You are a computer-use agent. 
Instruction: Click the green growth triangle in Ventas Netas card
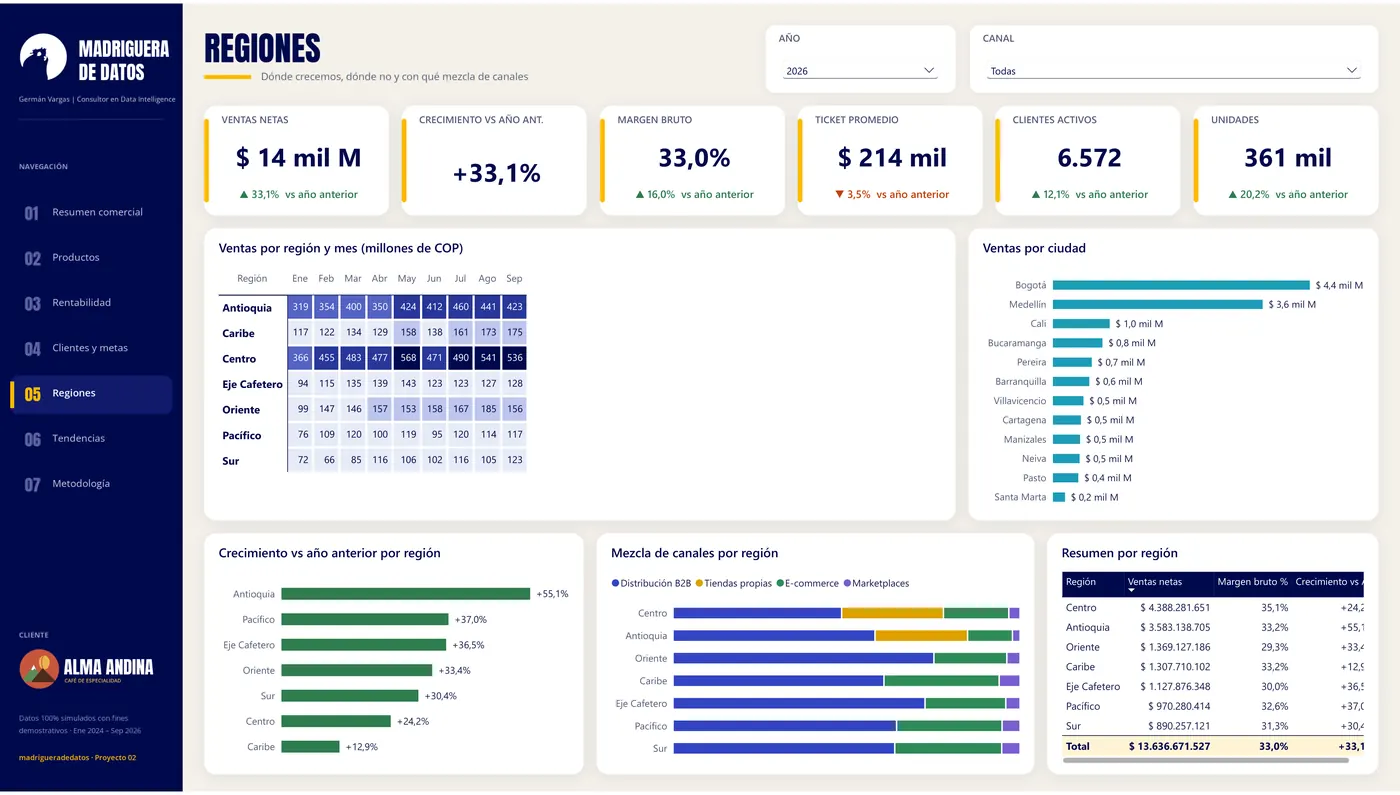[x=243, y=194]
